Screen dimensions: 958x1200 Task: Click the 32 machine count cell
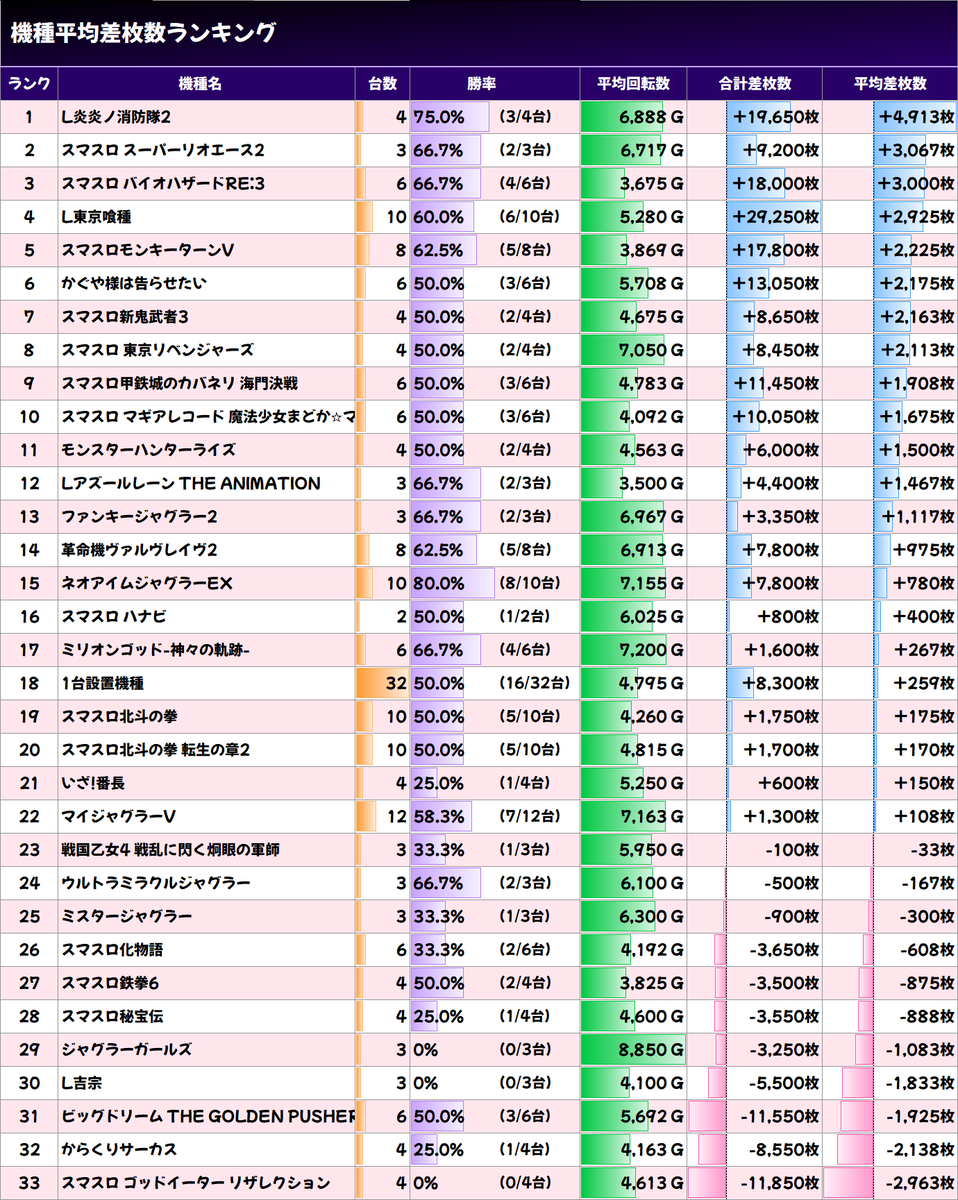(x=382, y=684)
